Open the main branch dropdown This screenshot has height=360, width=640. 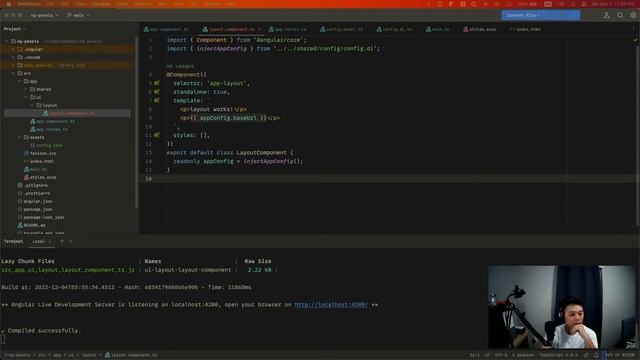point(78,15)
